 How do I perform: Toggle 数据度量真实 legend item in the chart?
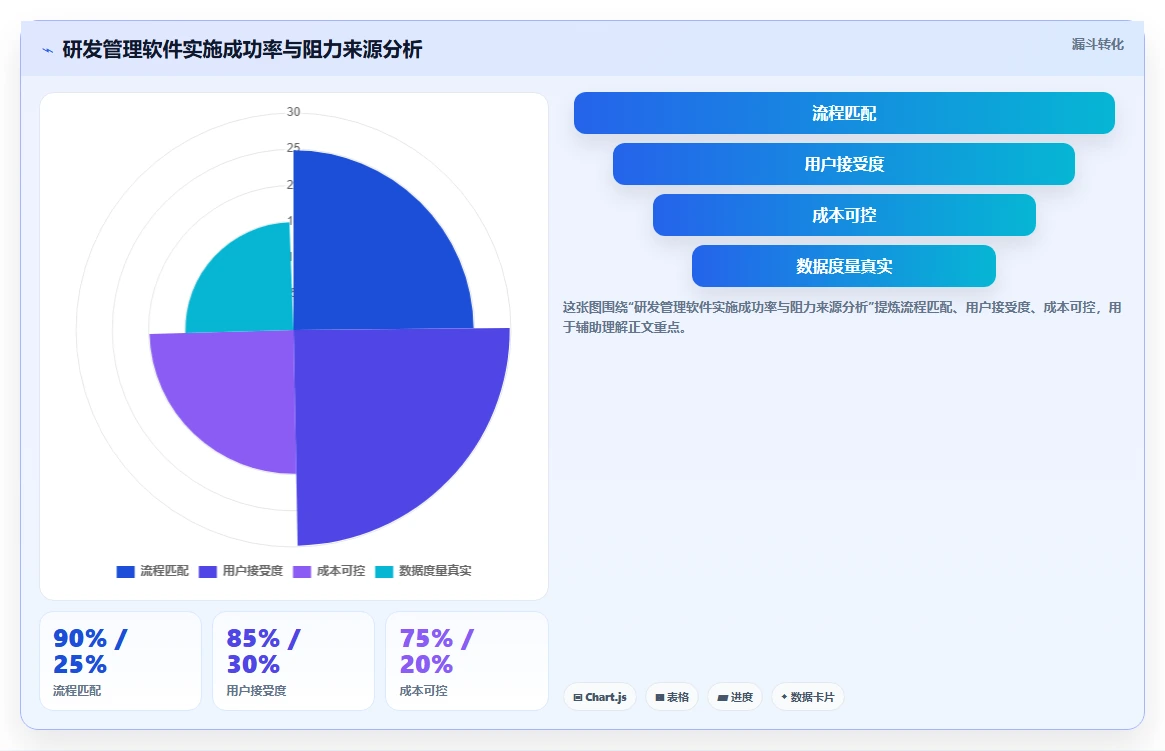tap(424, 571)
